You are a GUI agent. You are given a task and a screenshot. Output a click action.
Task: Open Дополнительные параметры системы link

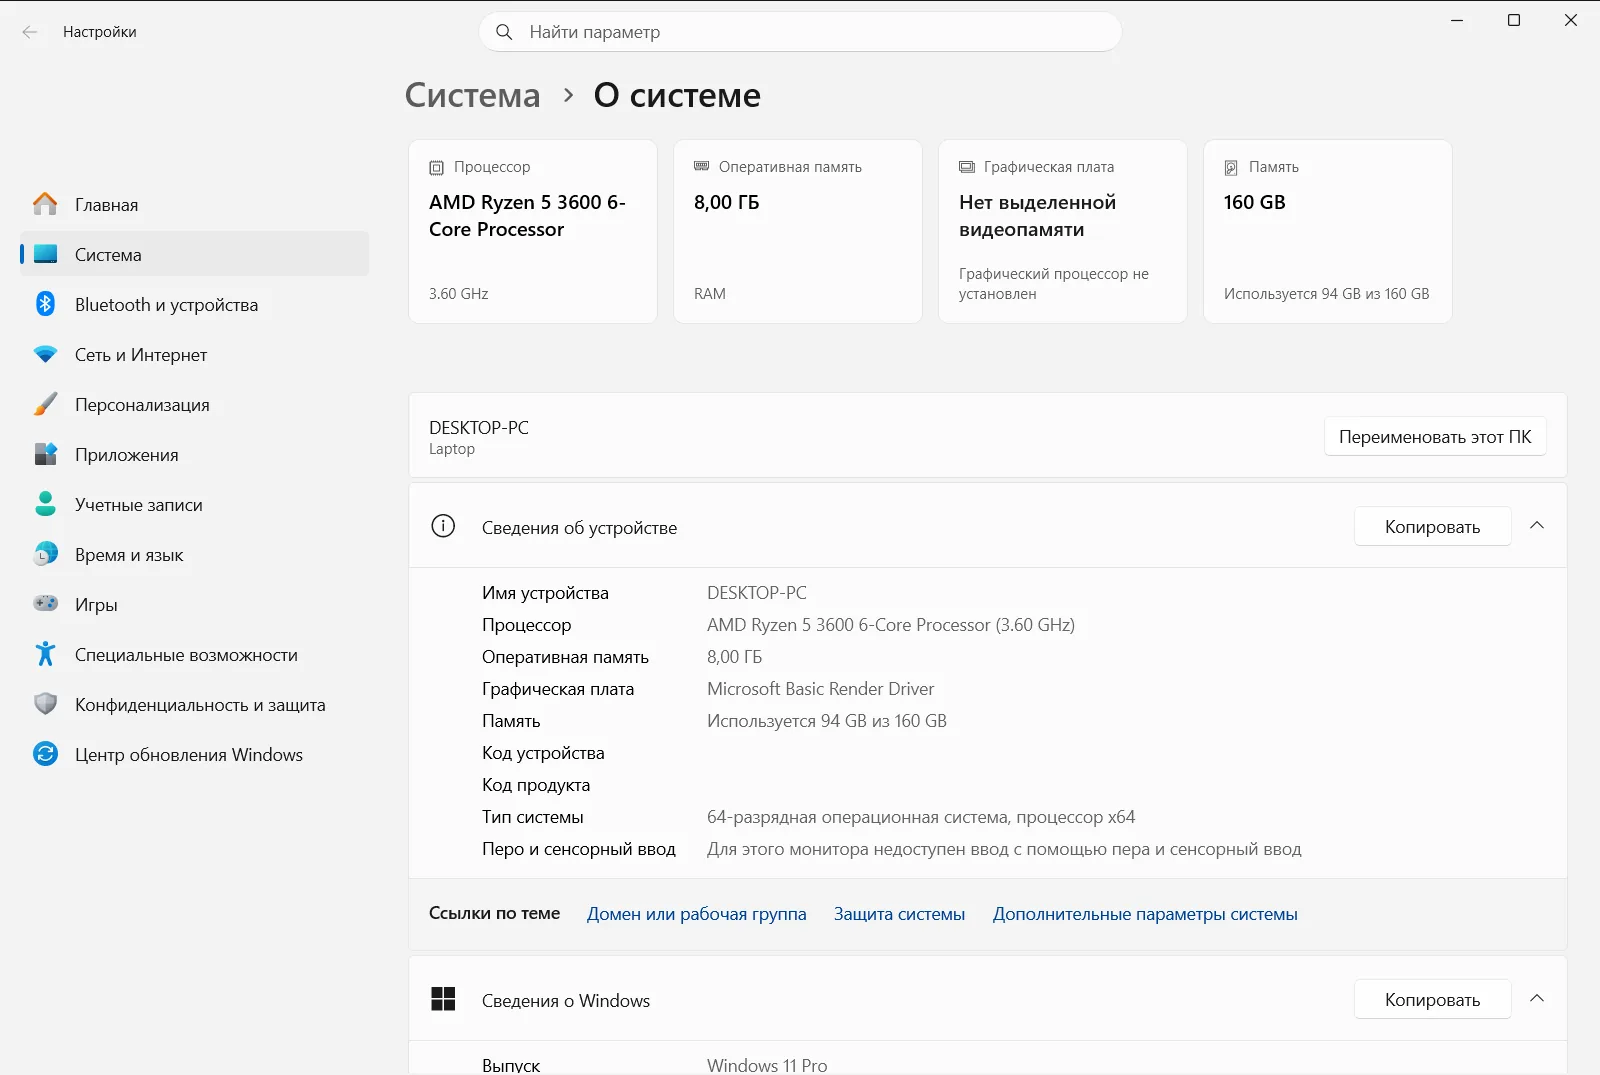pos(1145,914)
